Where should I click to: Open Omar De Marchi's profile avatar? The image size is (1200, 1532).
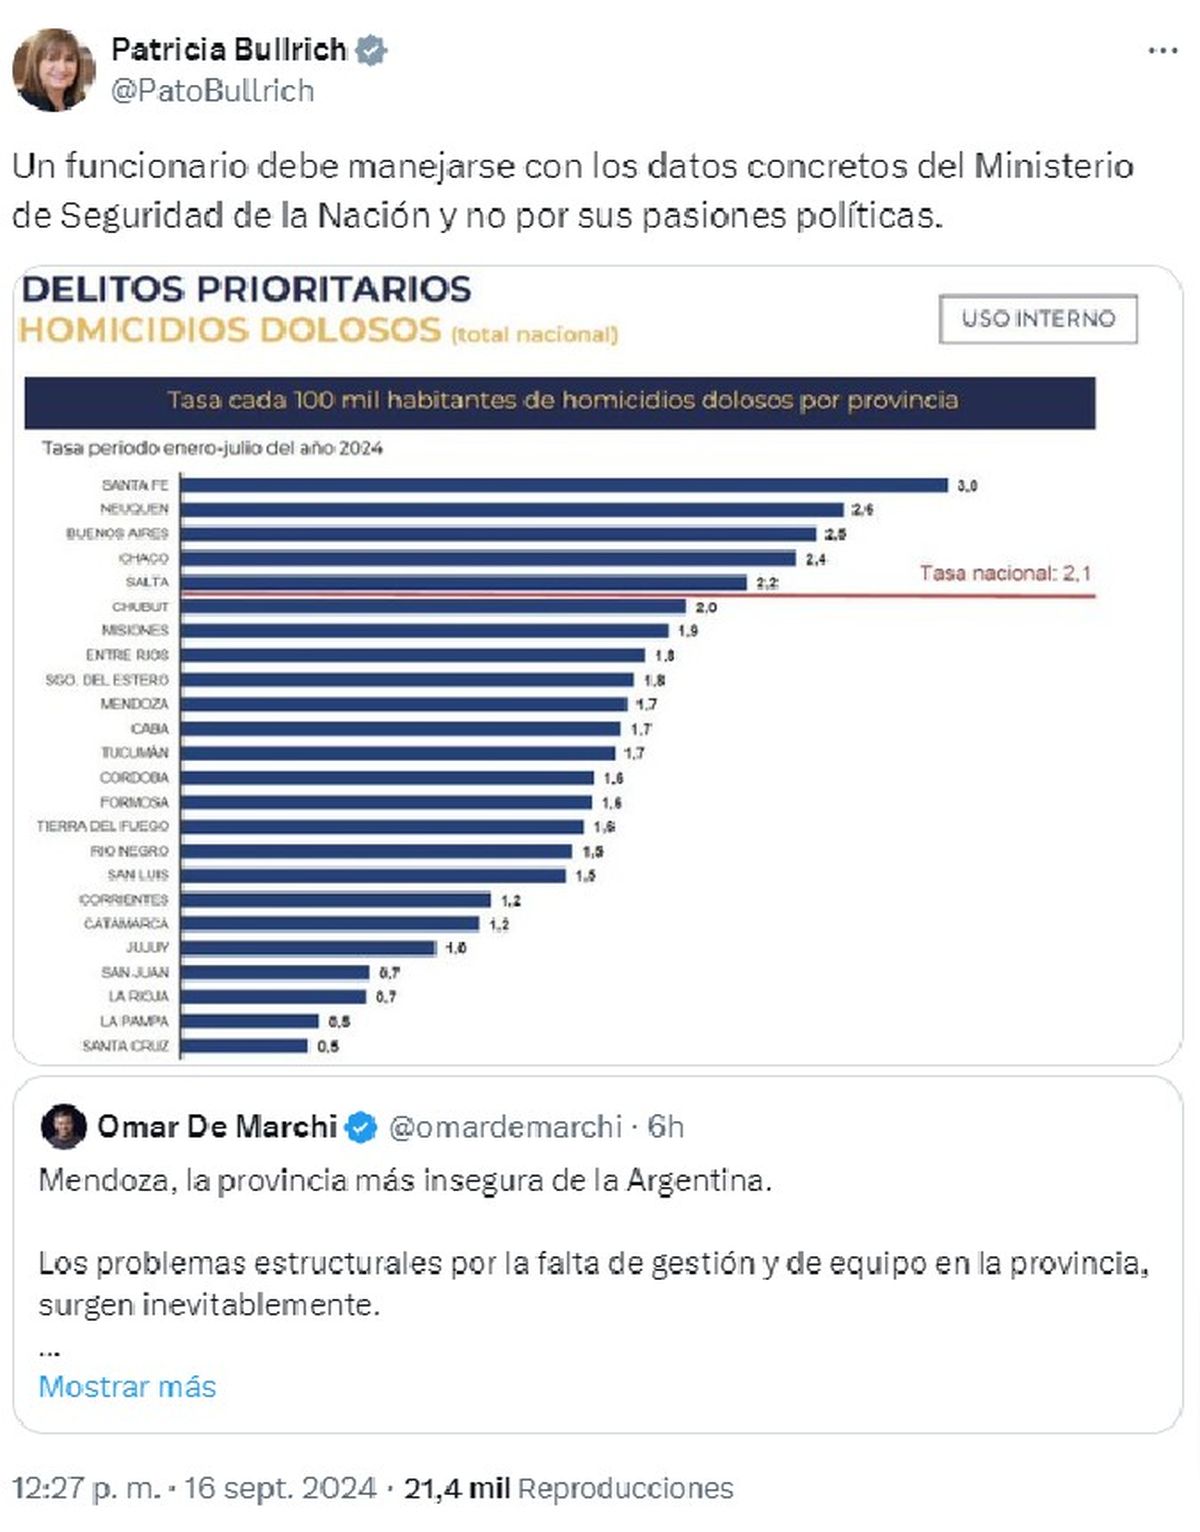click(x=66, y=1126)
